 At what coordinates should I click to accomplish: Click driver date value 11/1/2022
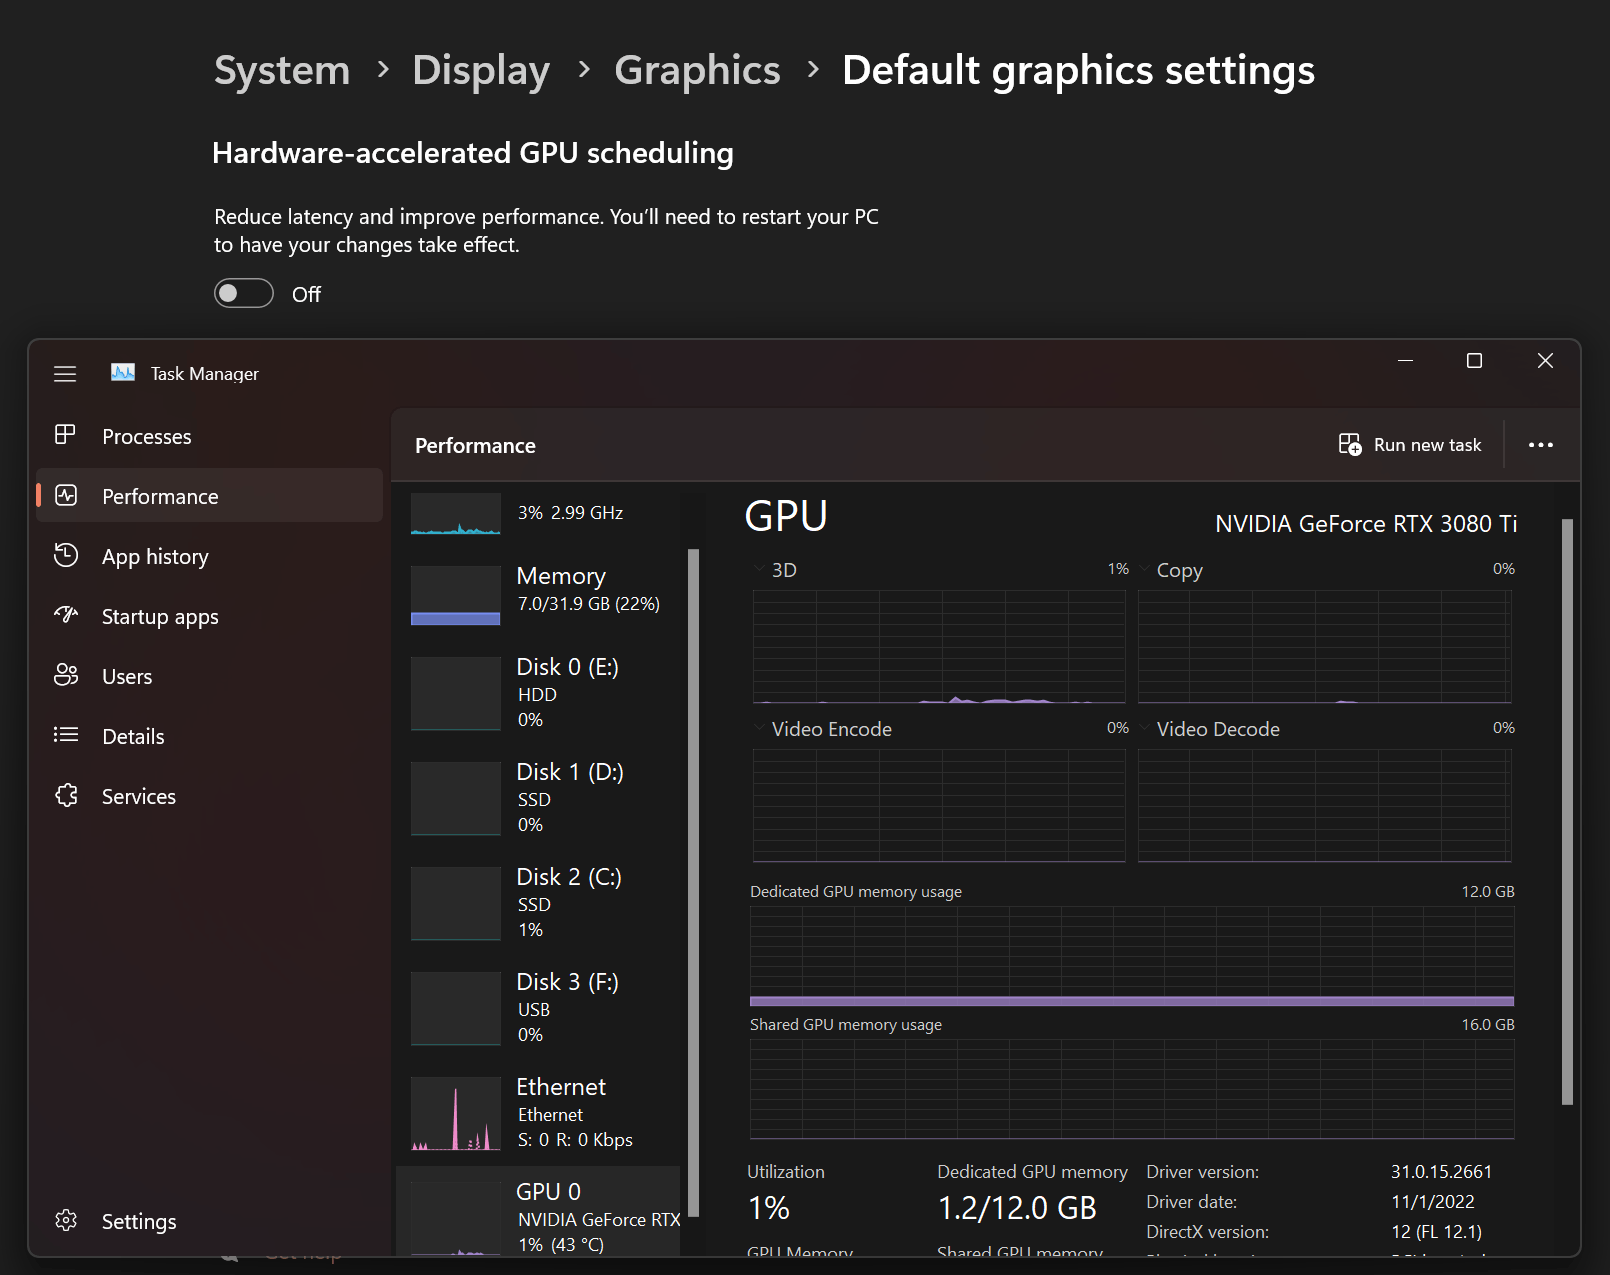[1433, 1202]
